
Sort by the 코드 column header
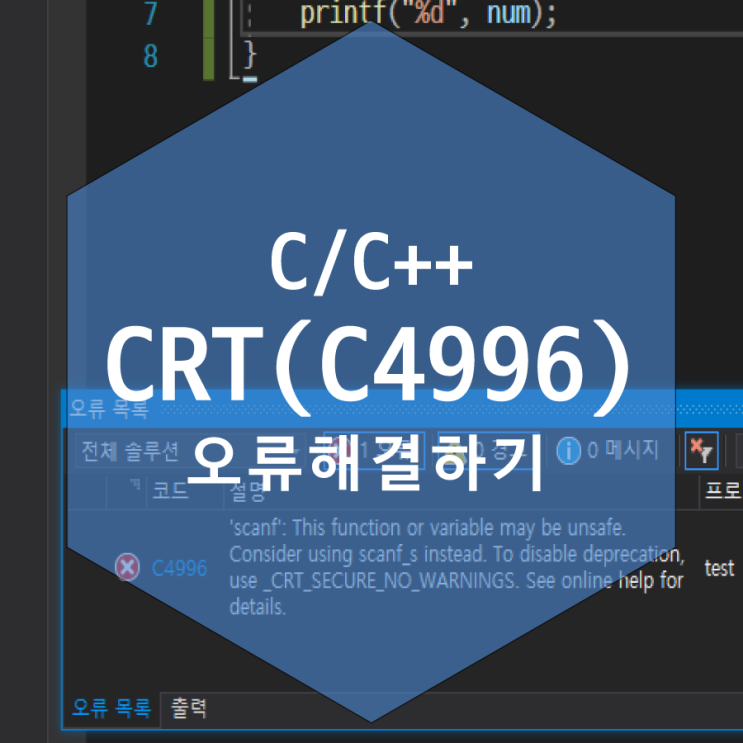point(170,491)
